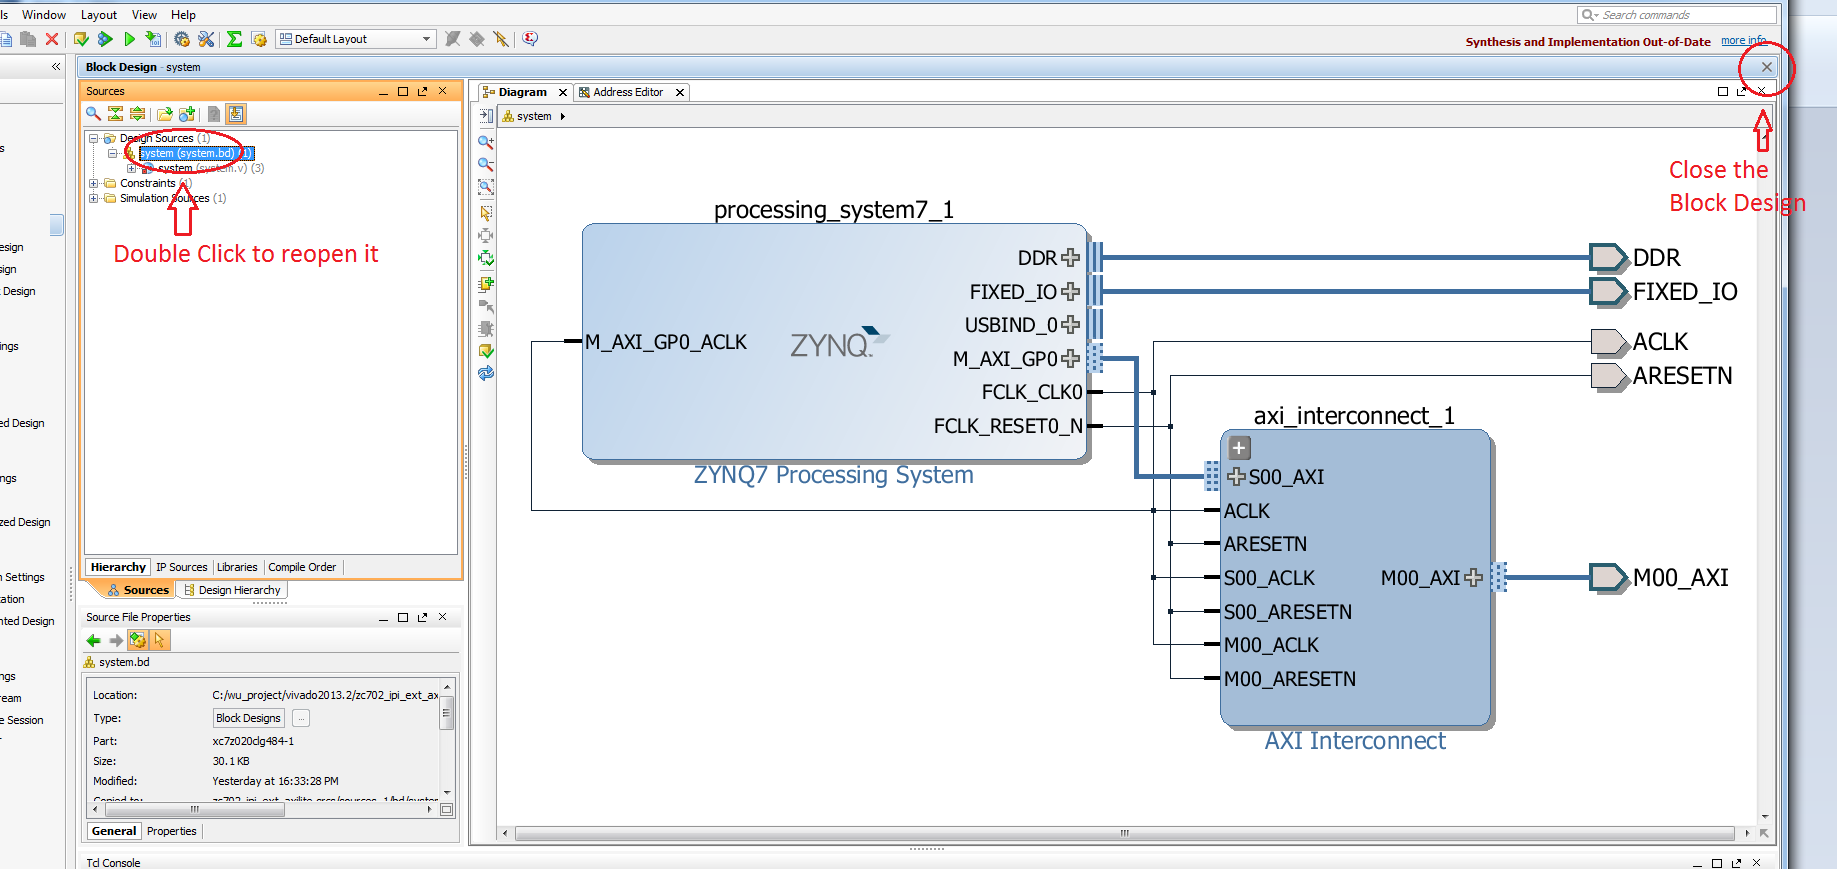Click the green back arrow in Source File Properties
Screen dimensions: 1837x869
(94, 640)
